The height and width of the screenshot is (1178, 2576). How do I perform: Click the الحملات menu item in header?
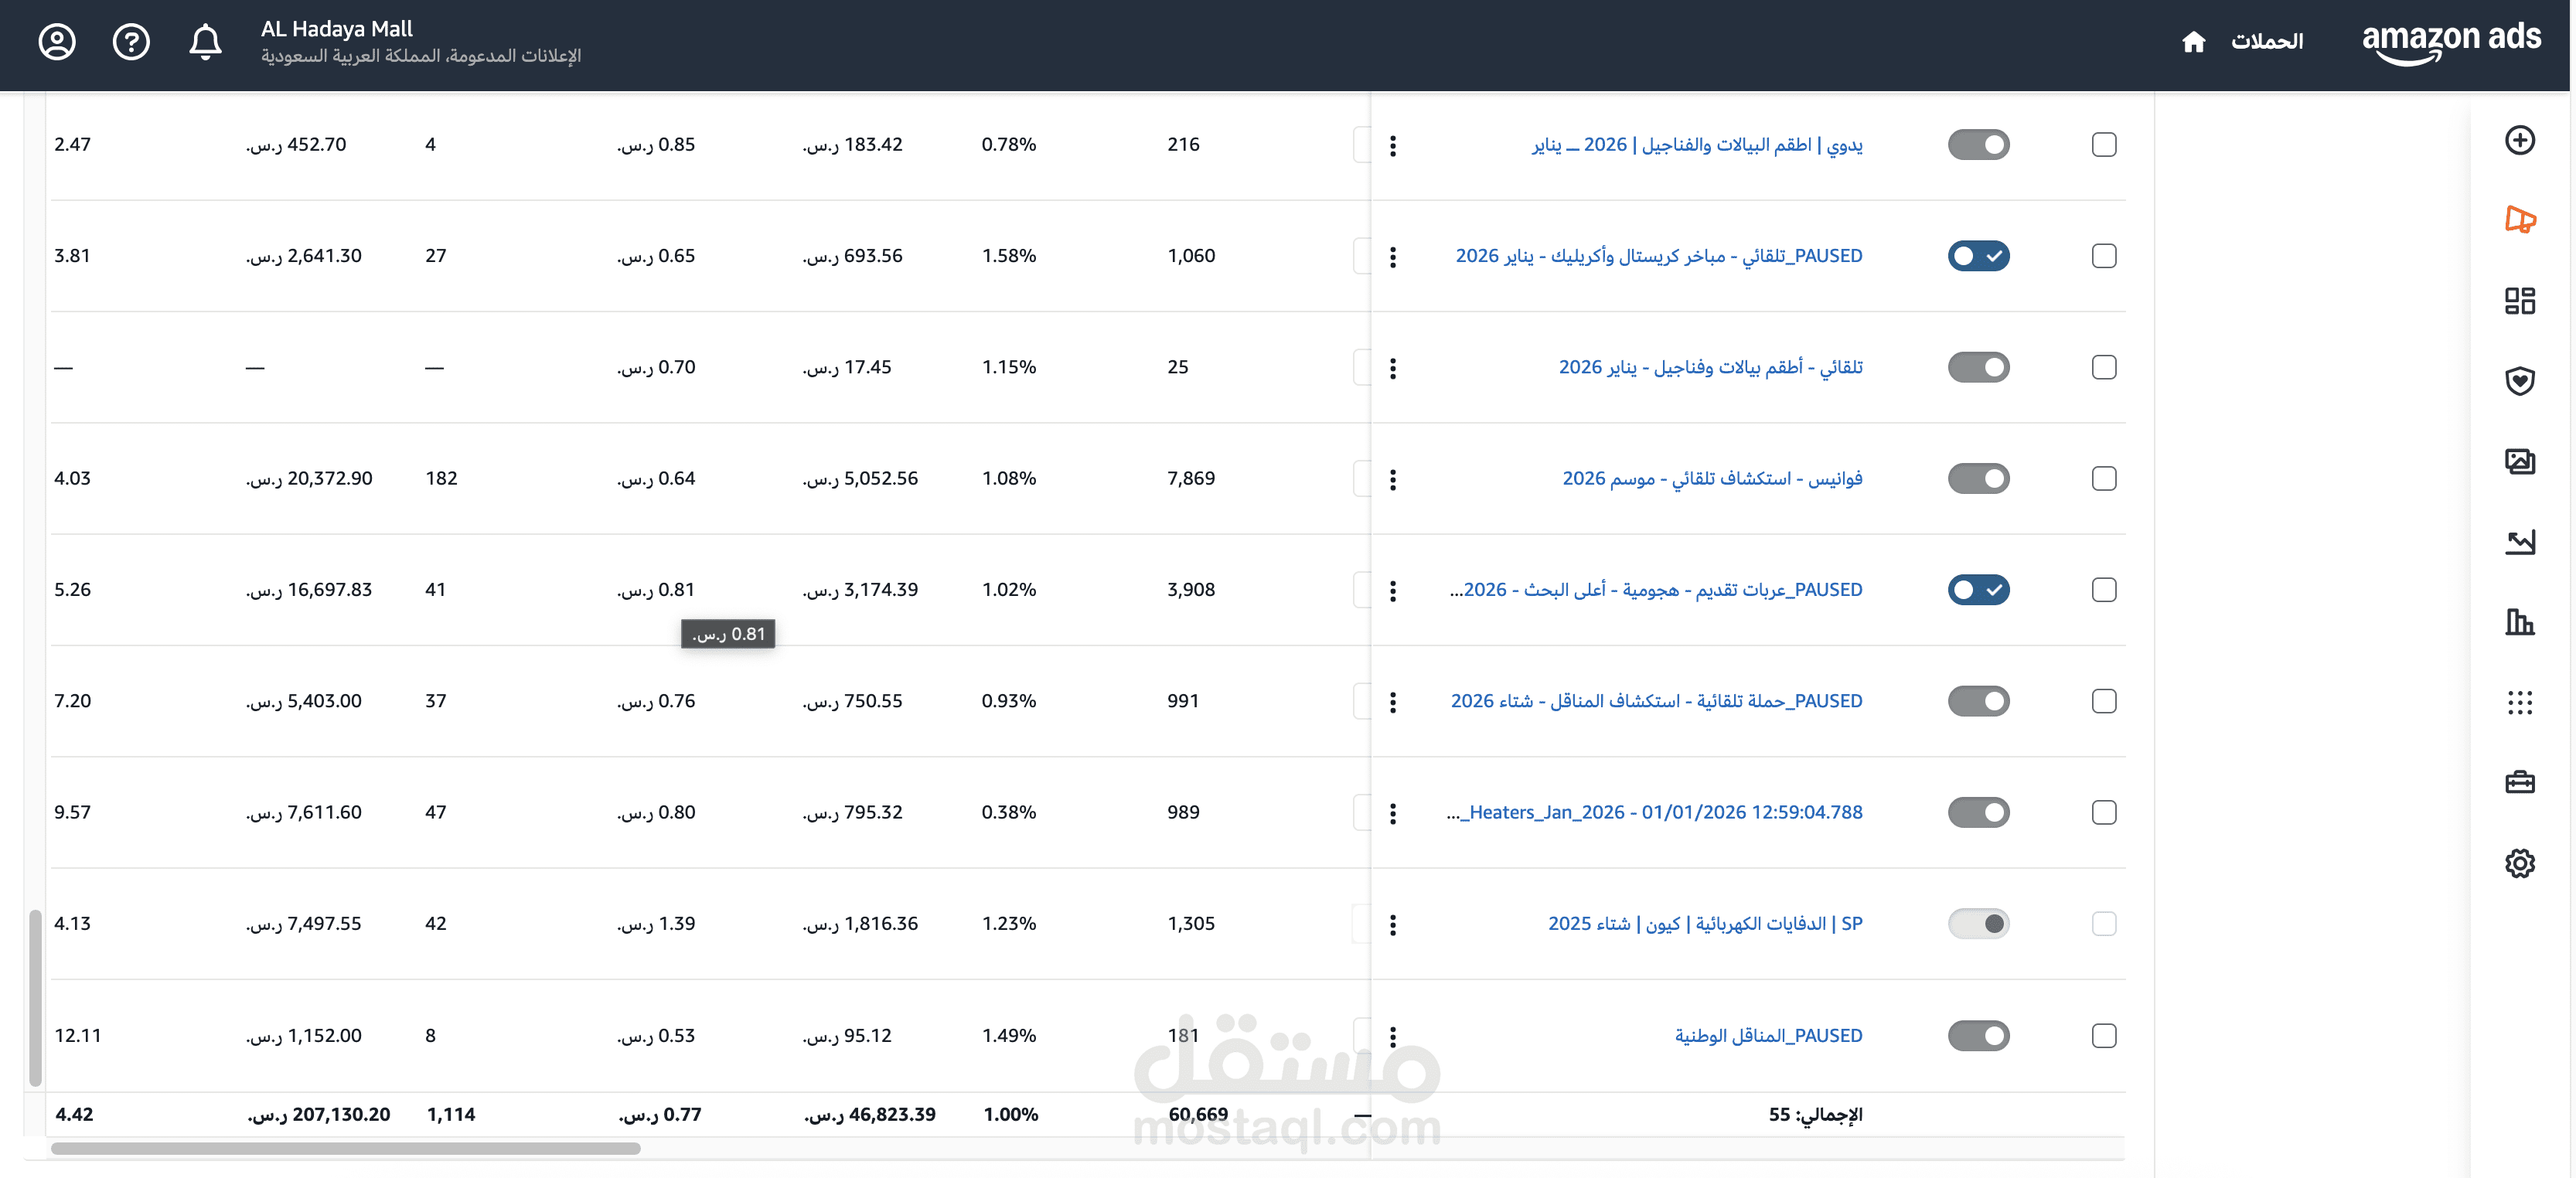(x=2266, y=41)
